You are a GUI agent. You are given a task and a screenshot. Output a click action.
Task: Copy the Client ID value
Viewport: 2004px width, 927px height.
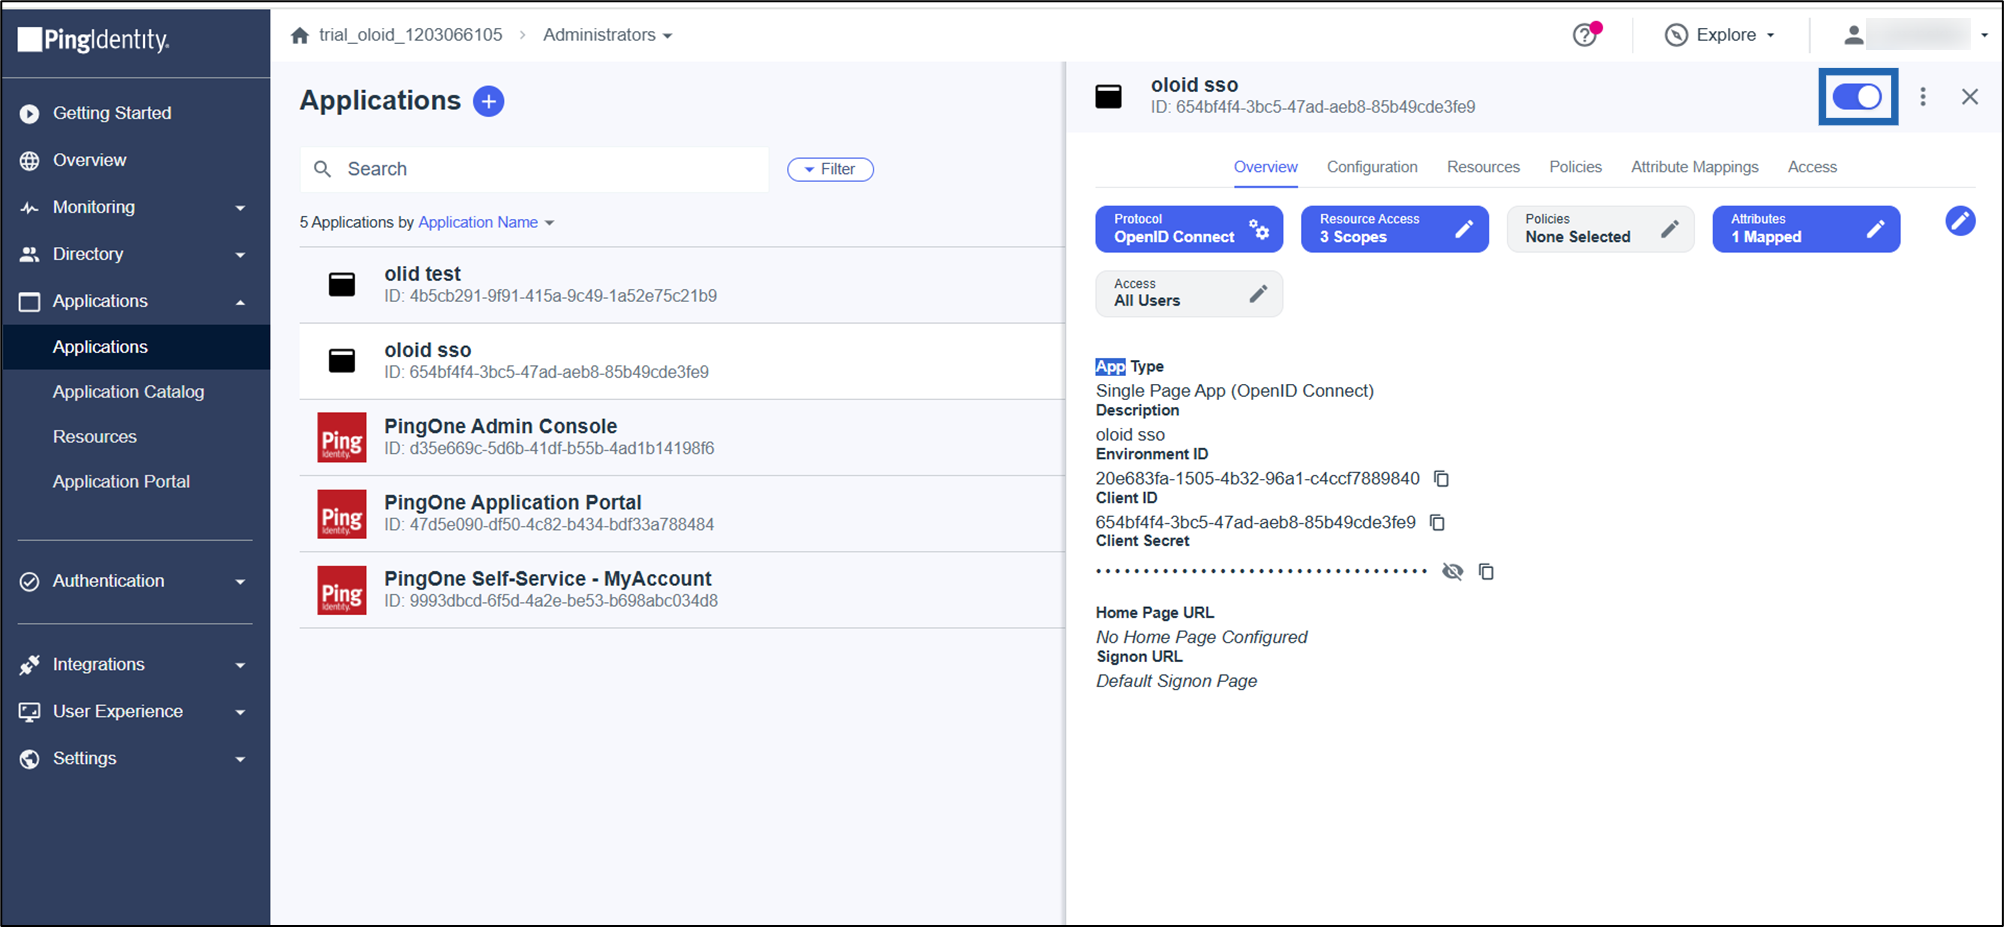click(x=1437, y=522)
